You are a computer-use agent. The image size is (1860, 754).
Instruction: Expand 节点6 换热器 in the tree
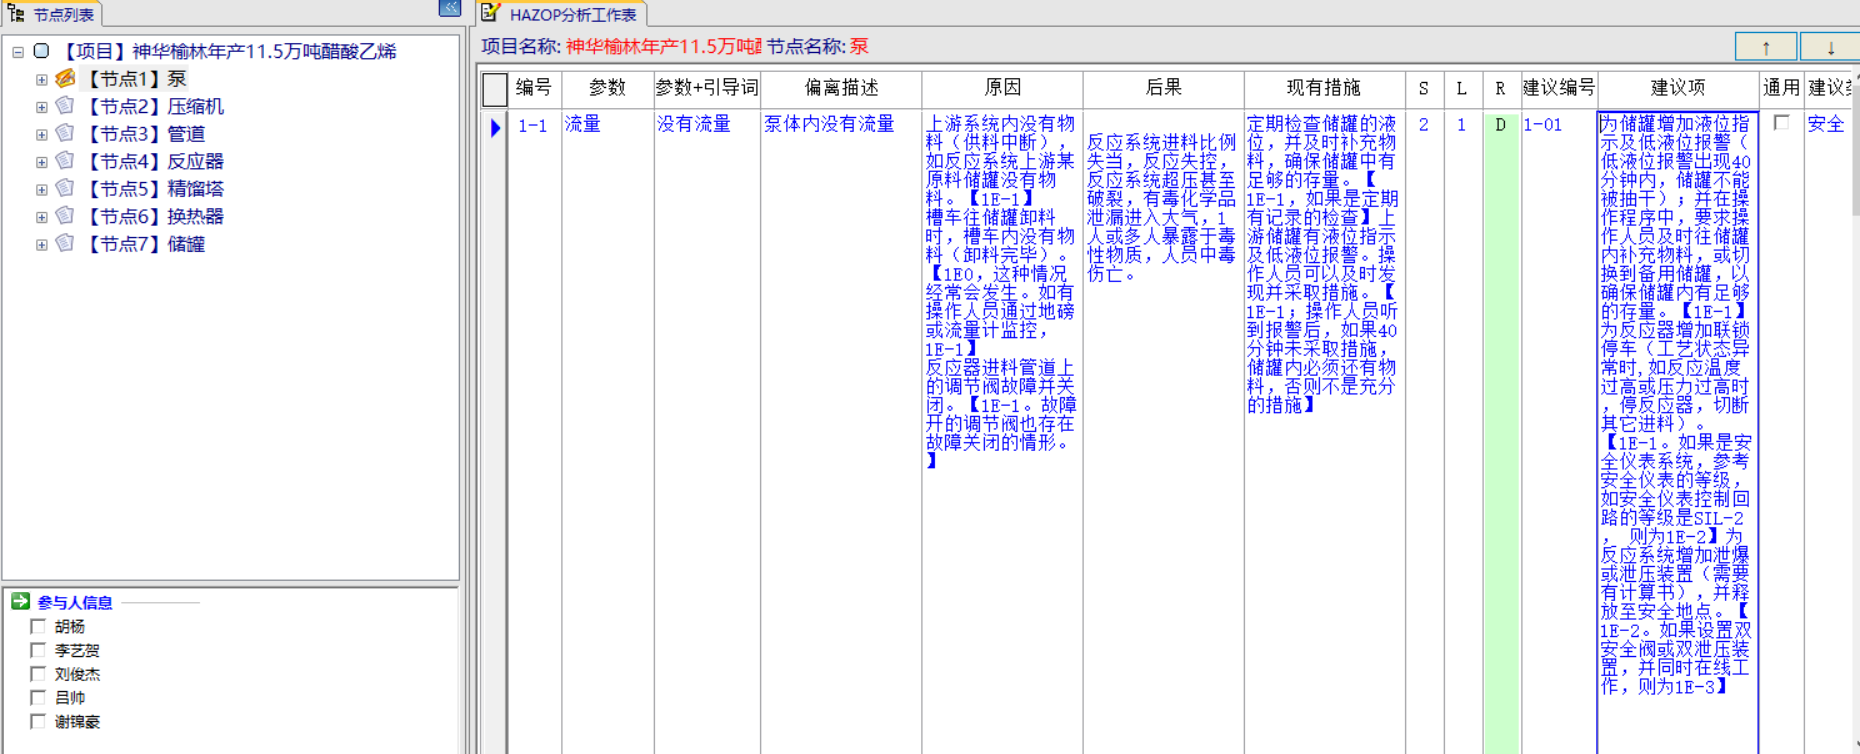click(x=41, y=217)
